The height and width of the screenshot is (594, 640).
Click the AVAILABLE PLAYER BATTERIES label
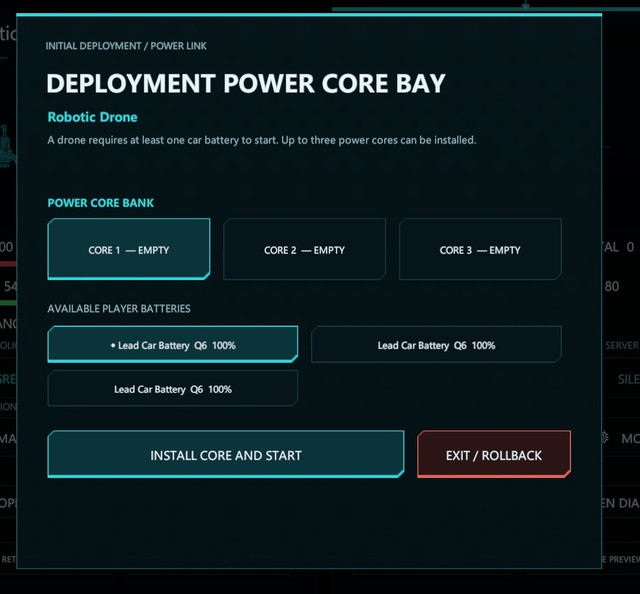pos(119,309)
